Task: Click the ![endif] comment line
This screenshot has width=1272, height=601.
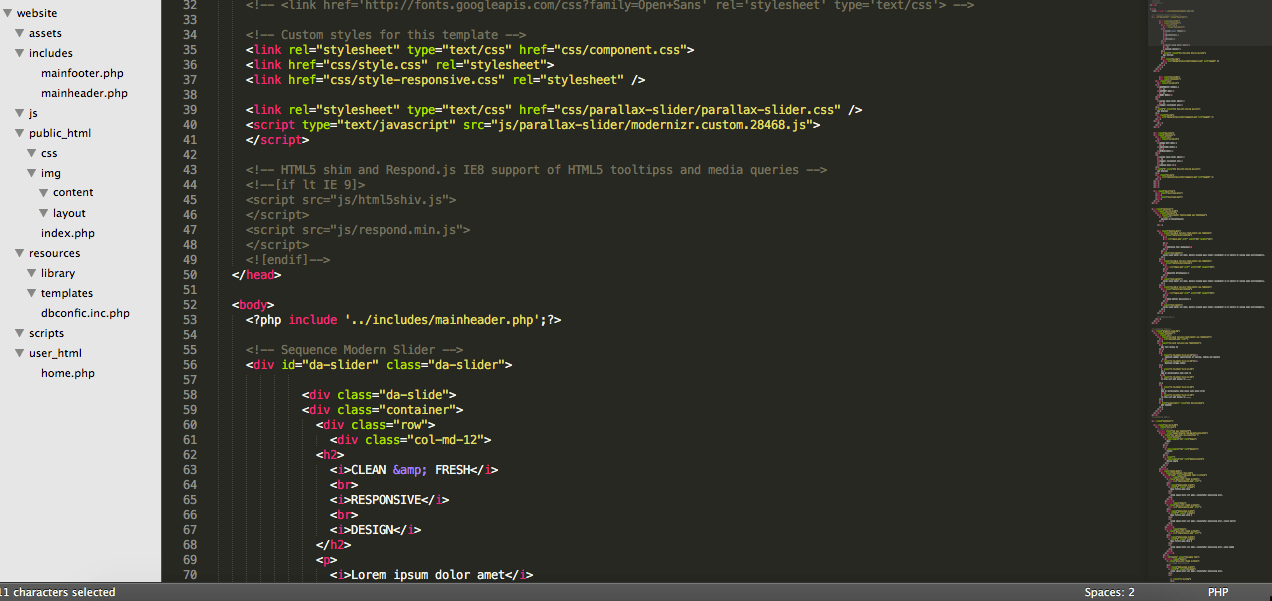Action: tap(288, 260)
